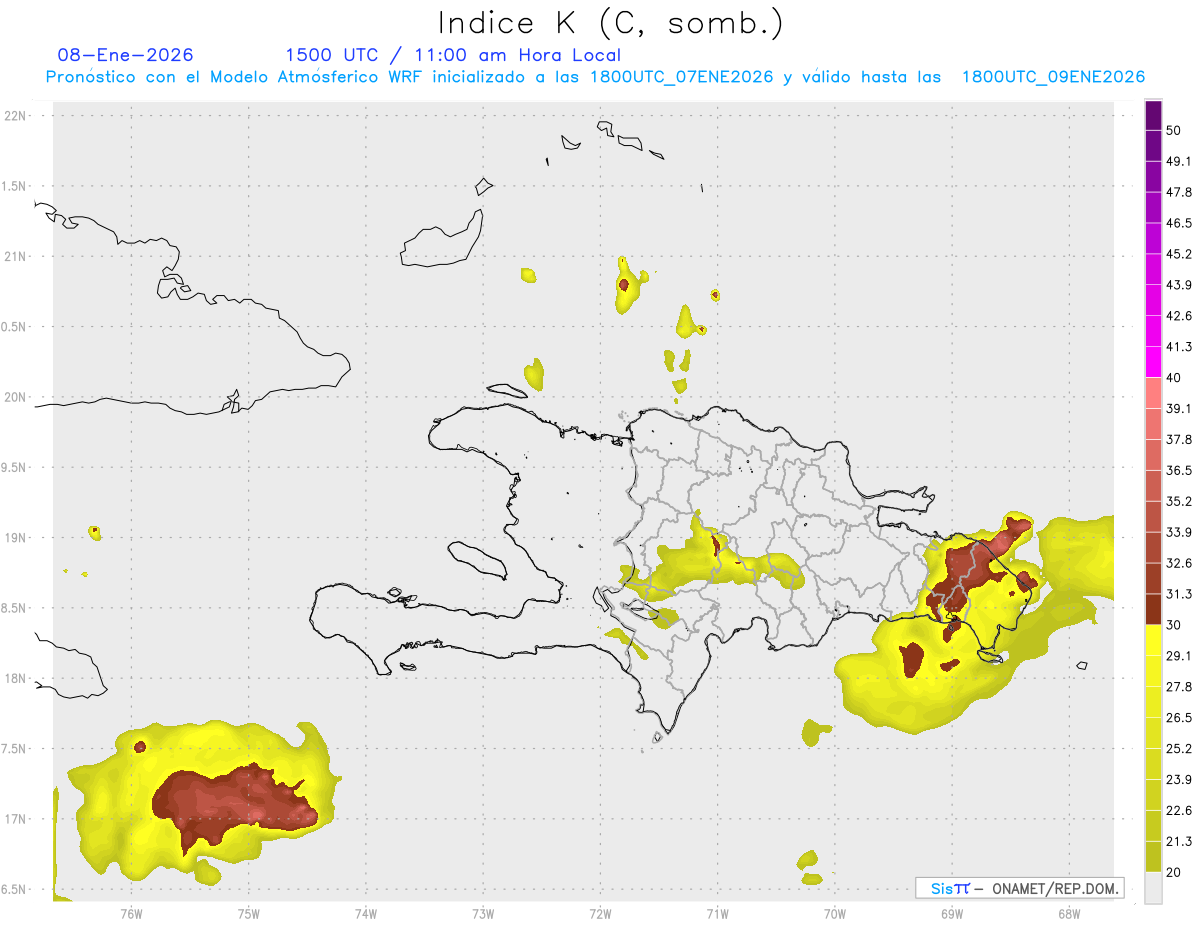Click the "47.8" color scale value
The width and height of the screenshot is (1200, 927).
[1180, 192]
